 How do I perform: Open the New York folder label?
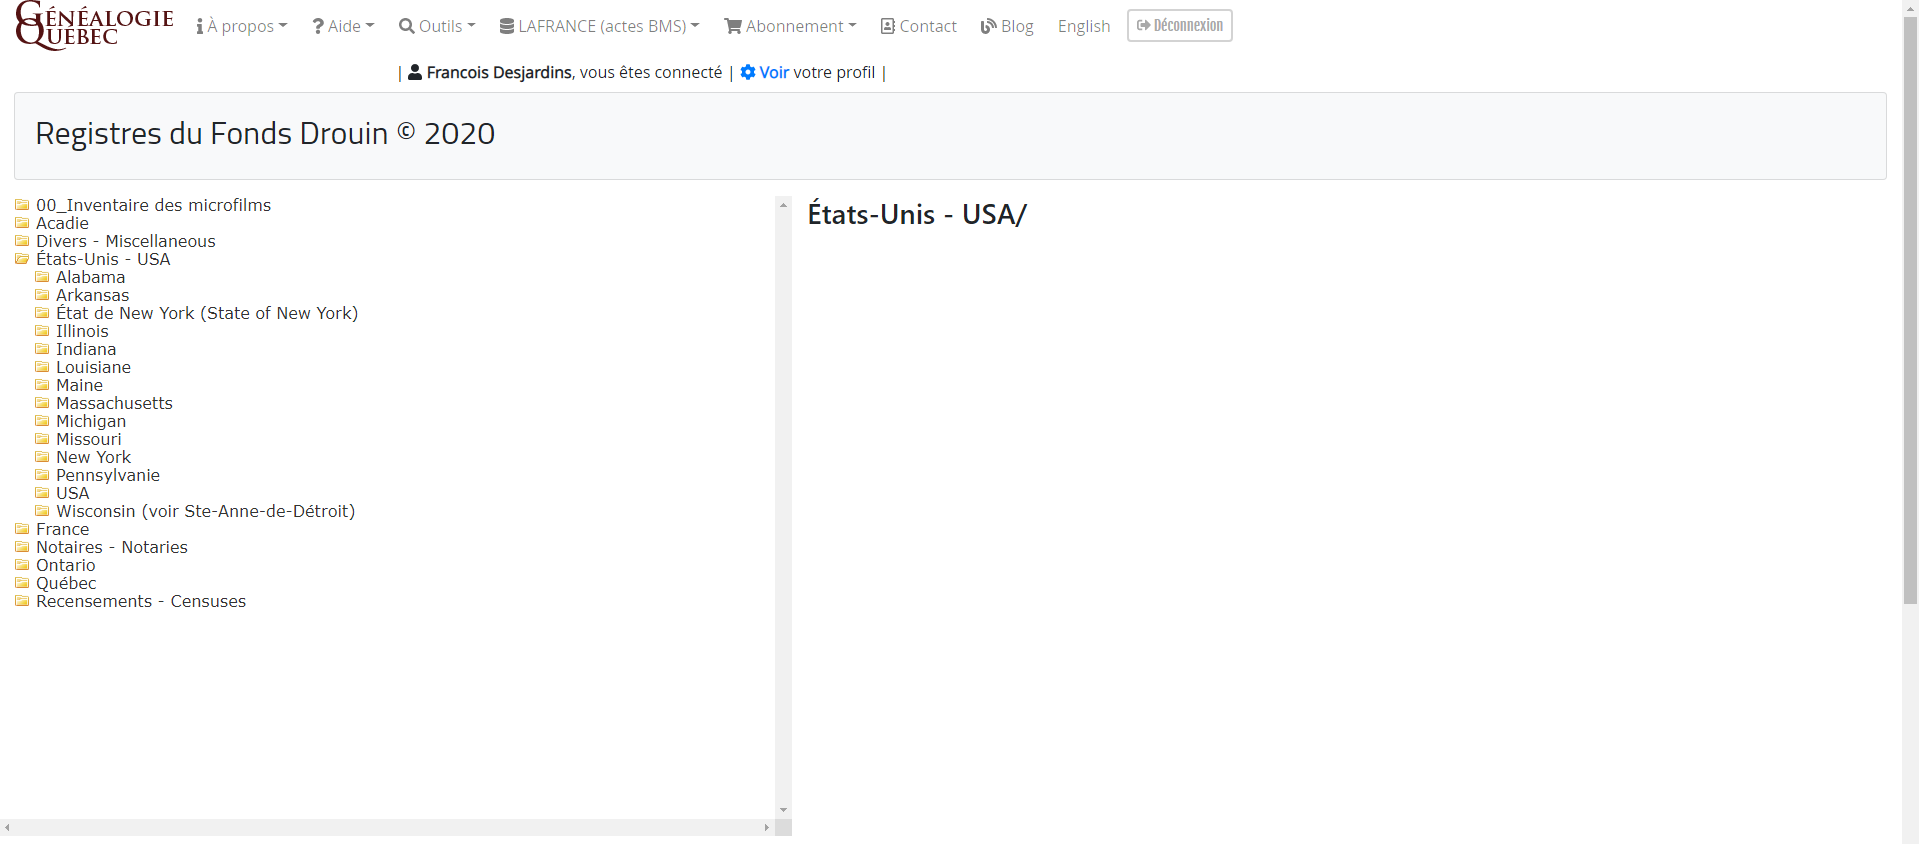pos(93,457)
